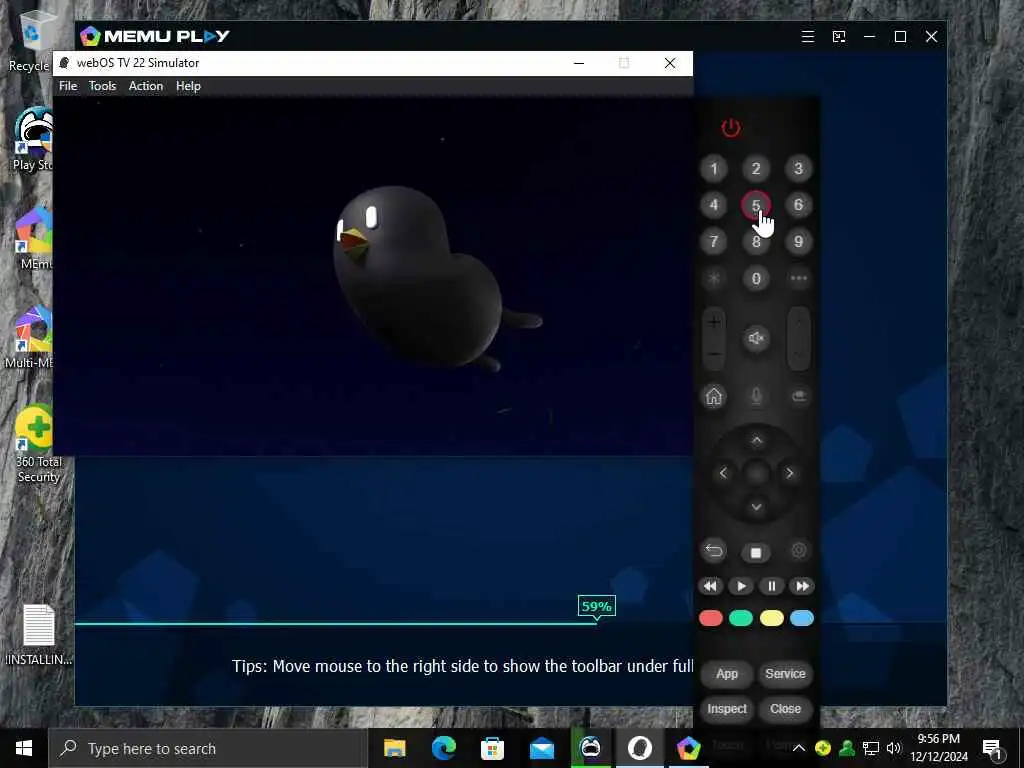Screen dimensions: 1024x768
Task: Open the notification center icon
Action: 993,748
